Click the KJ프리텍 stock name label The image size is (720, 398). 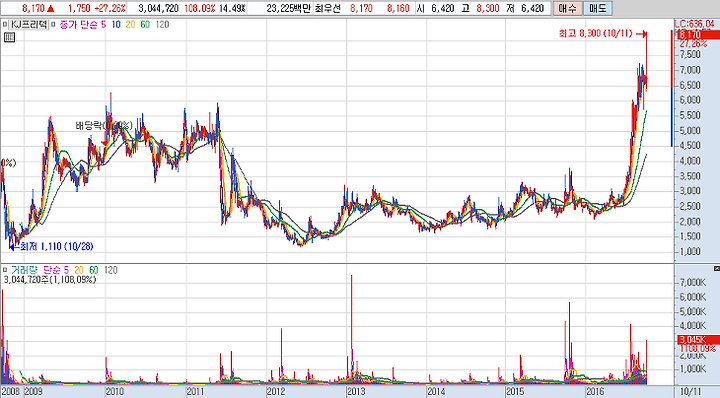tap(28, 24)
